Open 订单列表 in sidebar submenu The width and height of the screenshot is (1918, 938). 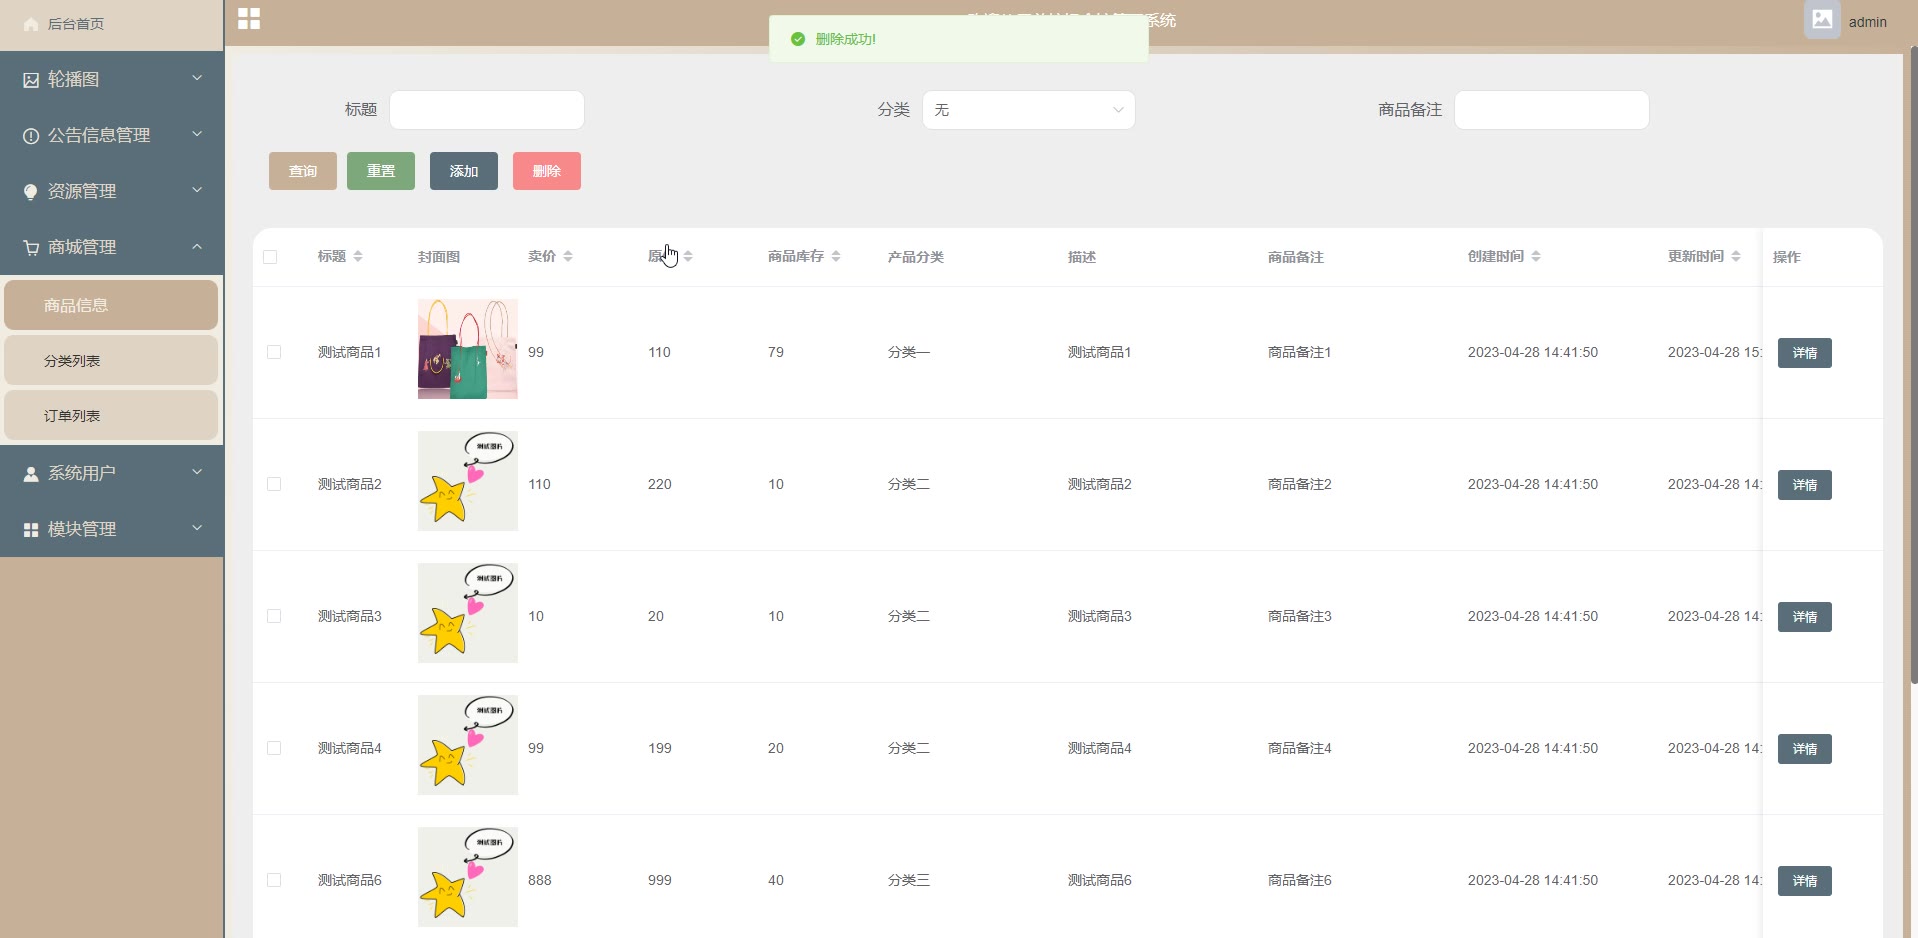111,416
